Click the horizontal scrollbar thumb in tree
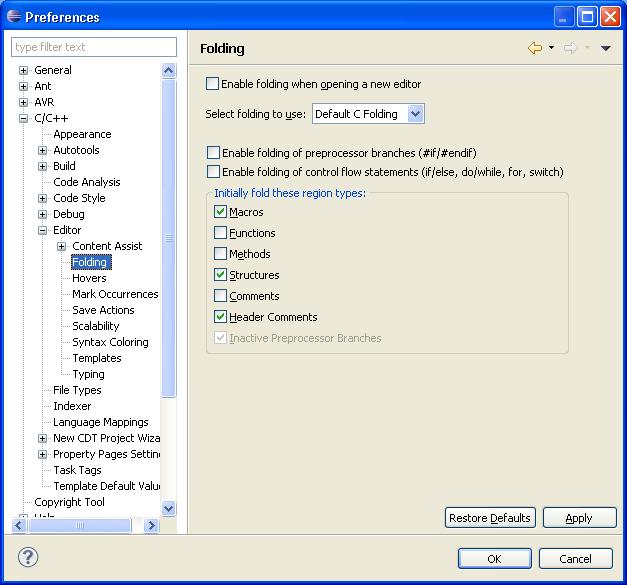627x585 pixels. [80, 525]
